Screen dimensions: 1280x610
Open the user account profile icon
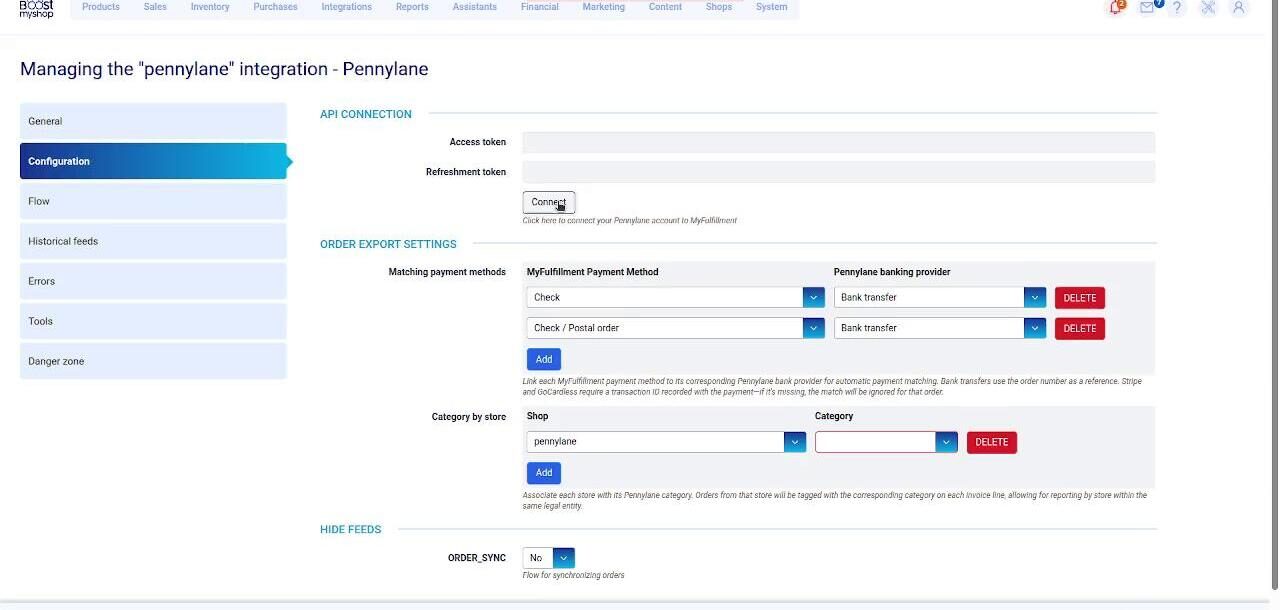point(1239,8)
